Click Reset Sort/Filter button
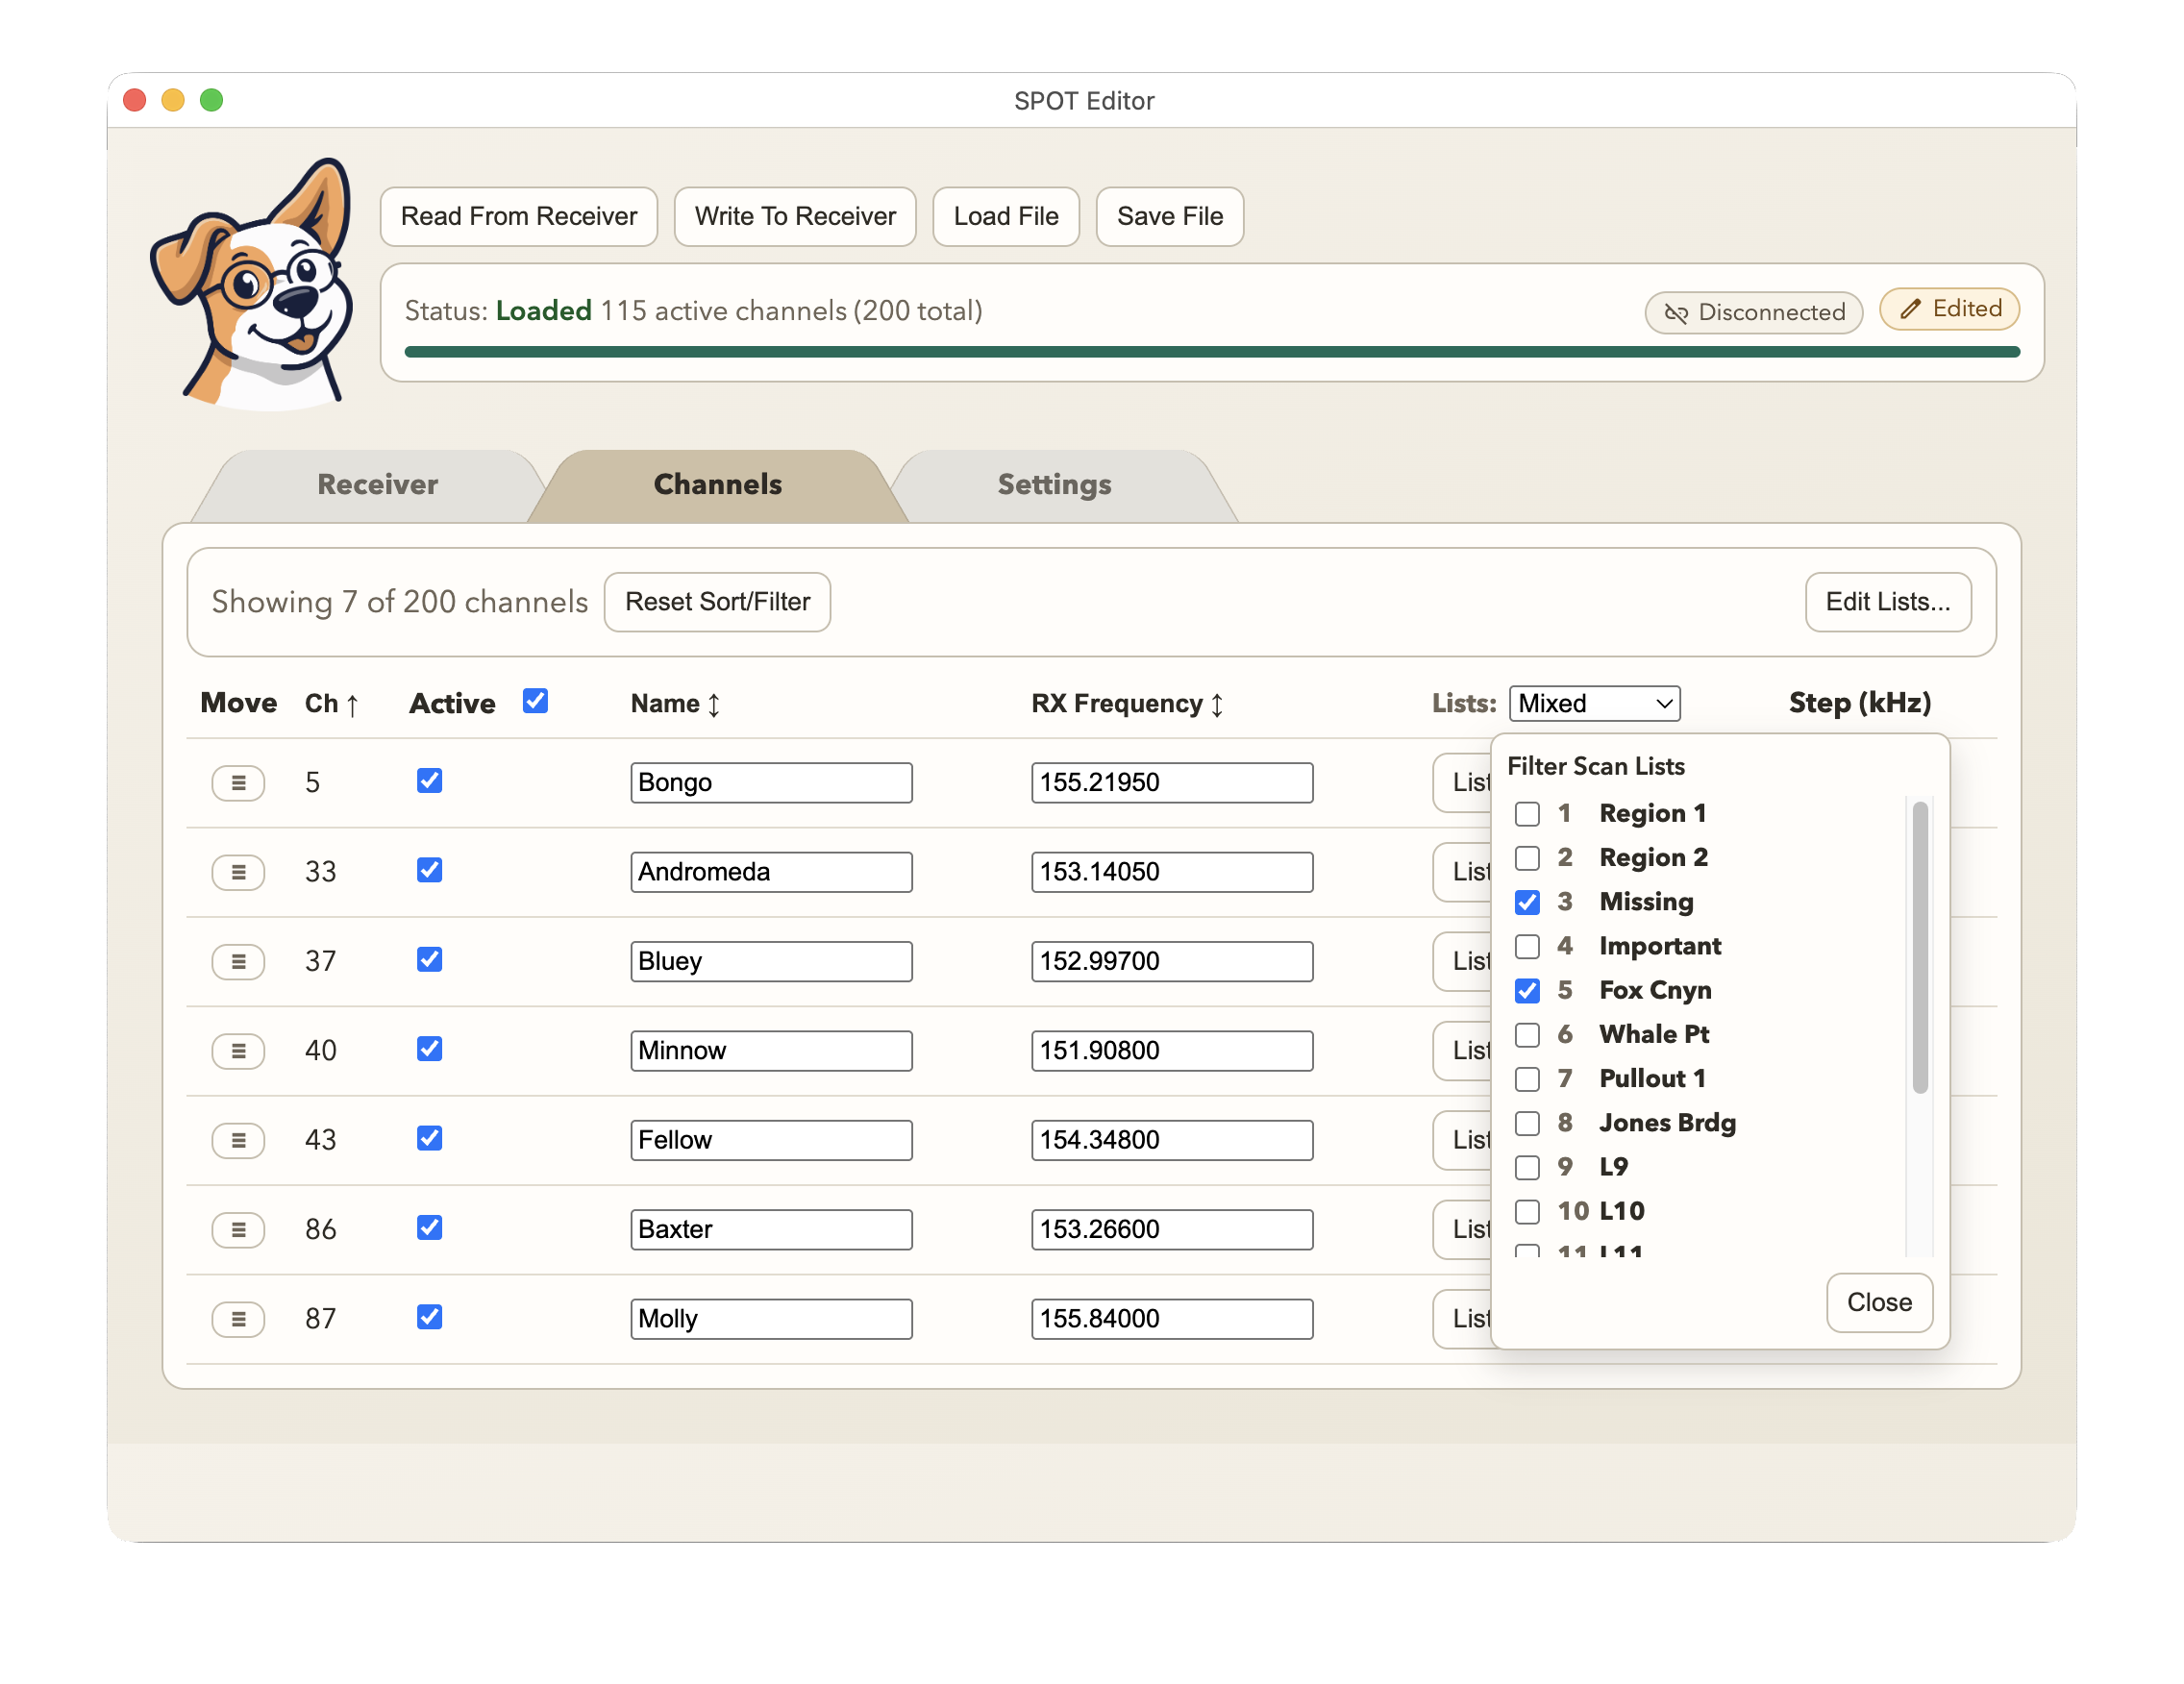The height and width of the screenshot is (1684, 2184). (717, 602)
